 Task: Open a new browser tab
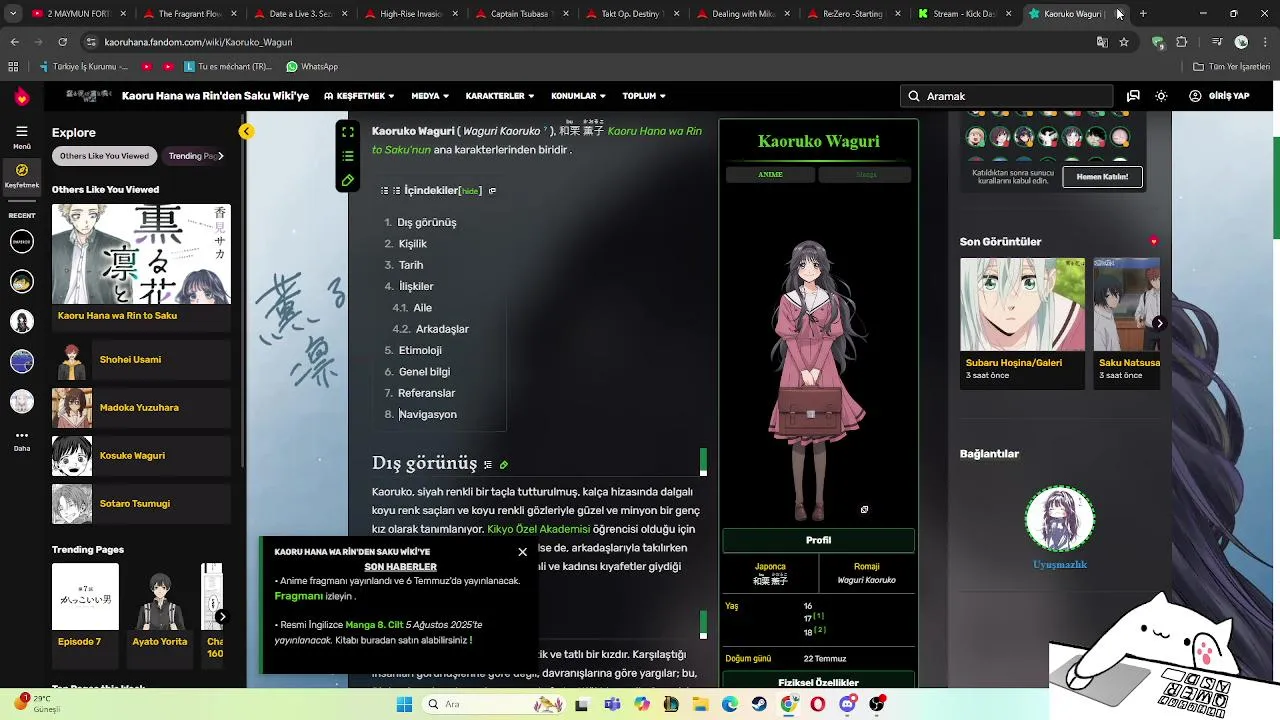click(x=1143, y=14)
